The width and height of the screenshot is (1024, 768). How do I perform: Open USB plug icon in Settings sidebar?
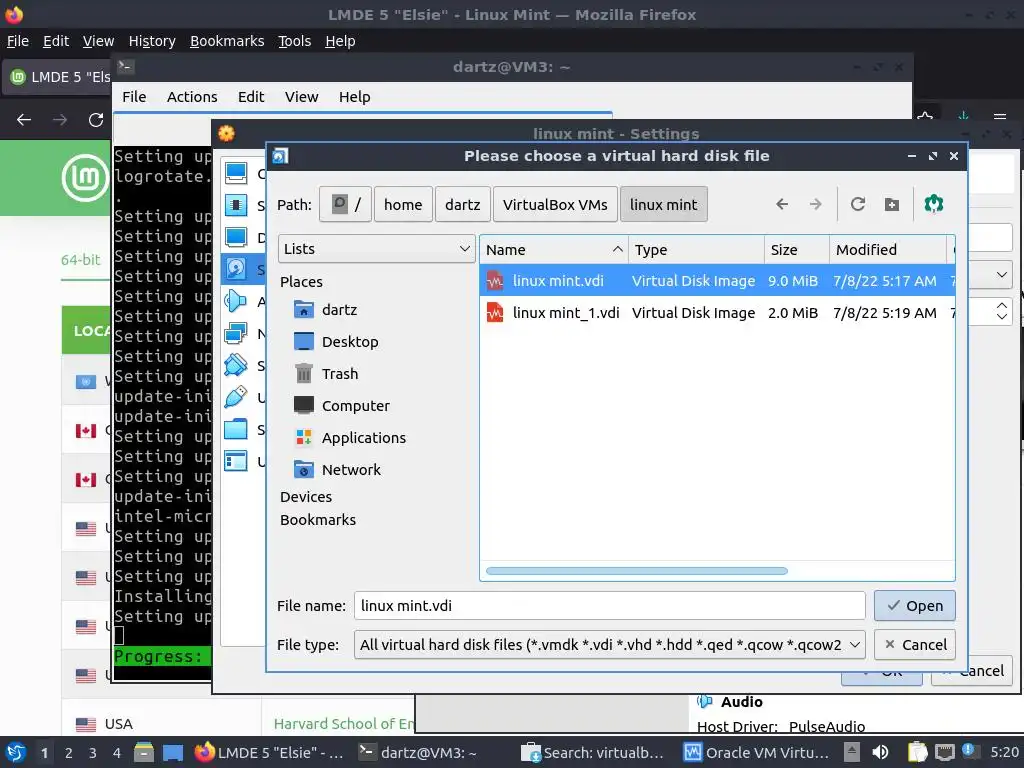point(236,397)
